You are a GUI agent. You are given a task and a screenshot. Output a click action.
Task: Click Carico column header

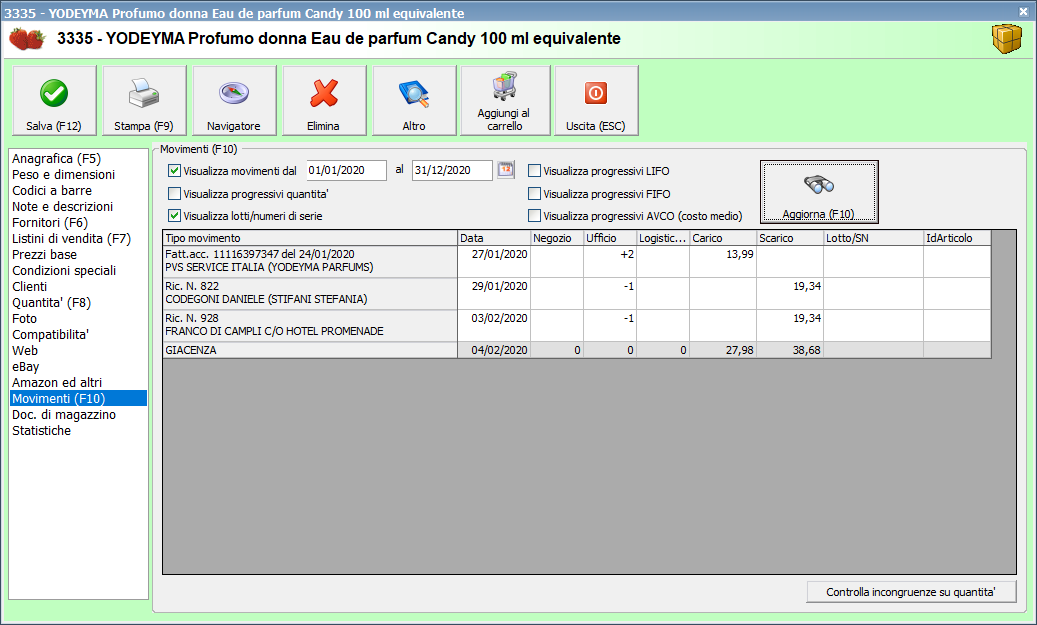click(x=723, y=238)
